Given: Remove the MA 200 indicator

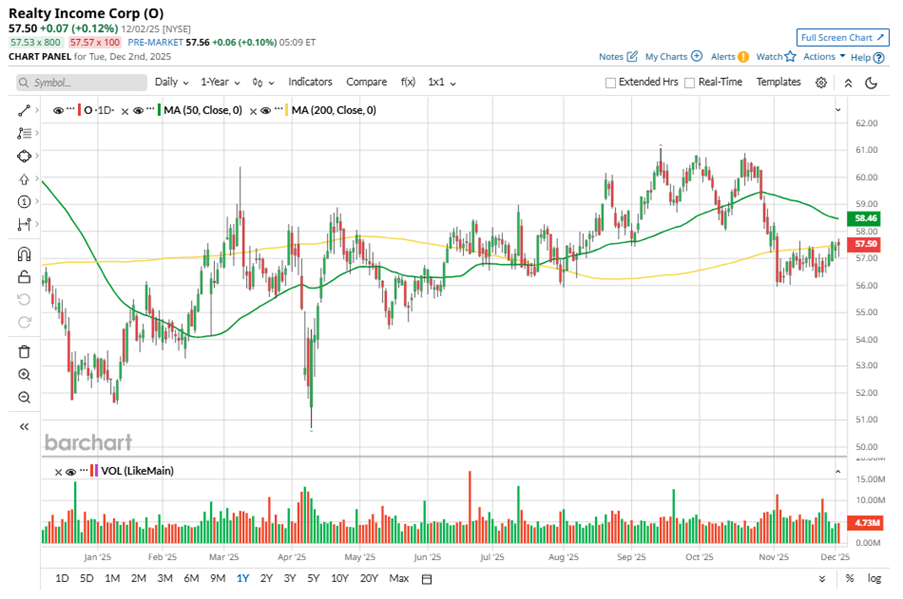Looking at the screenshot, I should pyautogui.click(x=253, y=111).
